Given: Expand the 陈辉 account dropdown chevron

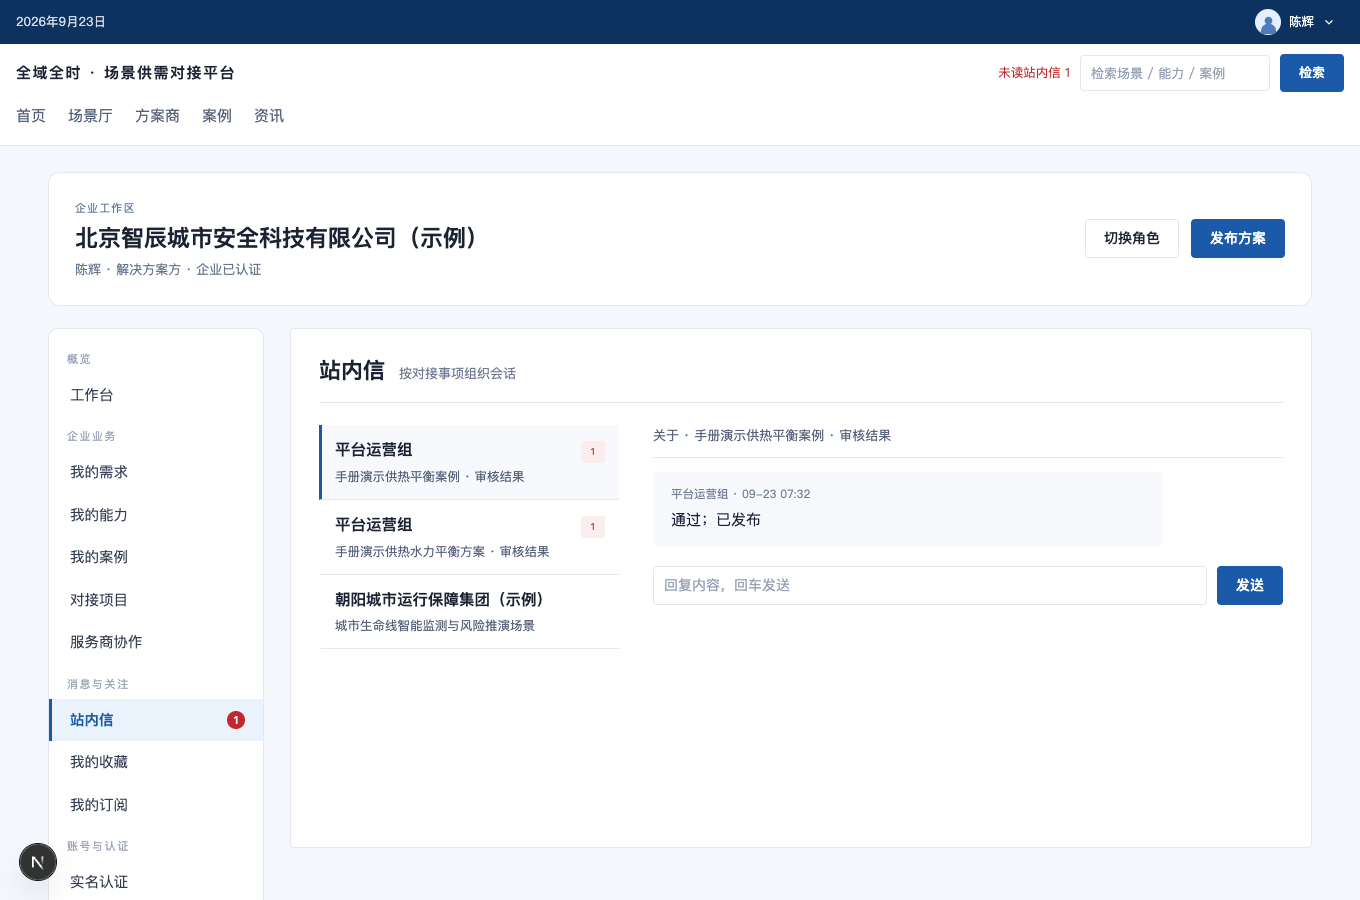Looking at the screenshot, I should pos(1329,22).
